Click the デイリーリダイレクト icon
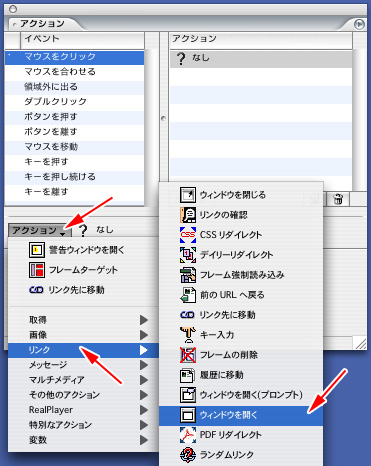 [x=188, y=255]
